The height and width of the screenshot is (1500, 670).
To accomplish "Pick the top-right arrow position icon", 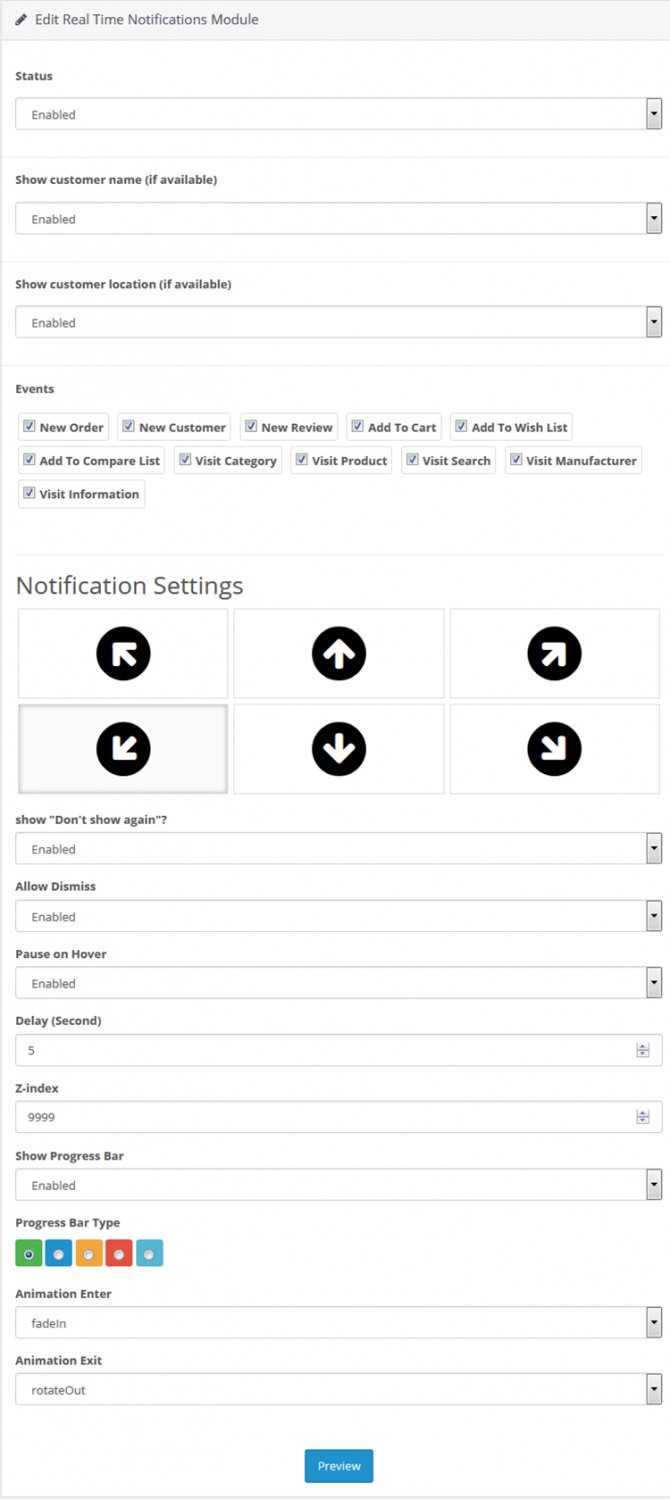I will coord(554,654).
